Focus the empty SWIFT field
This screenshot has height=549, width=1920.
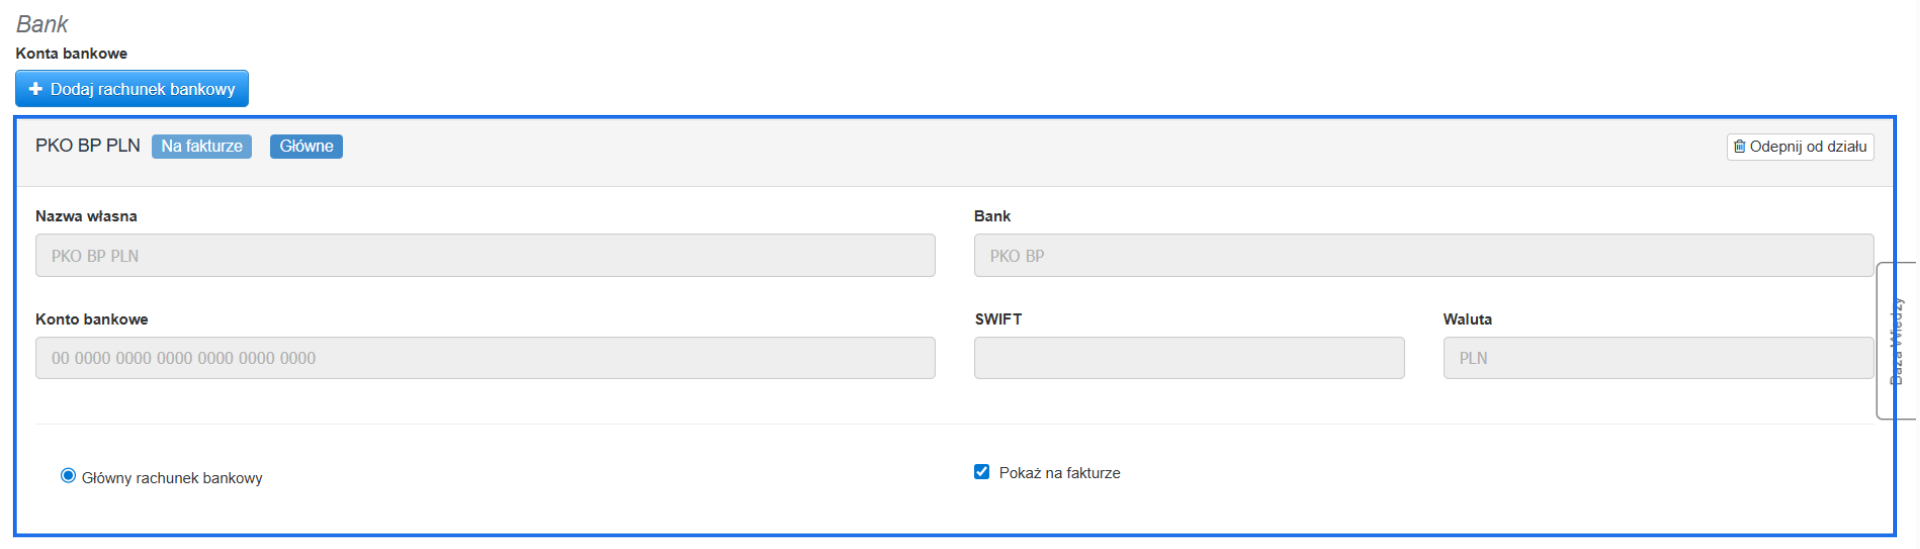click(1188, 358)
